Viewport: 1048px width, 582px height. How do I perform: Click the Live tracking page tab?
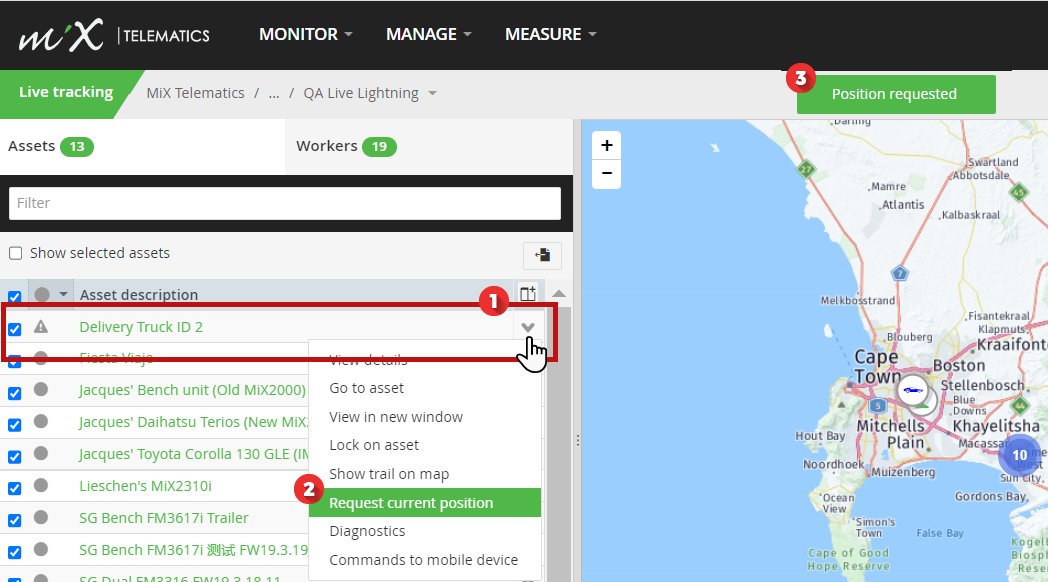(66, 92)
